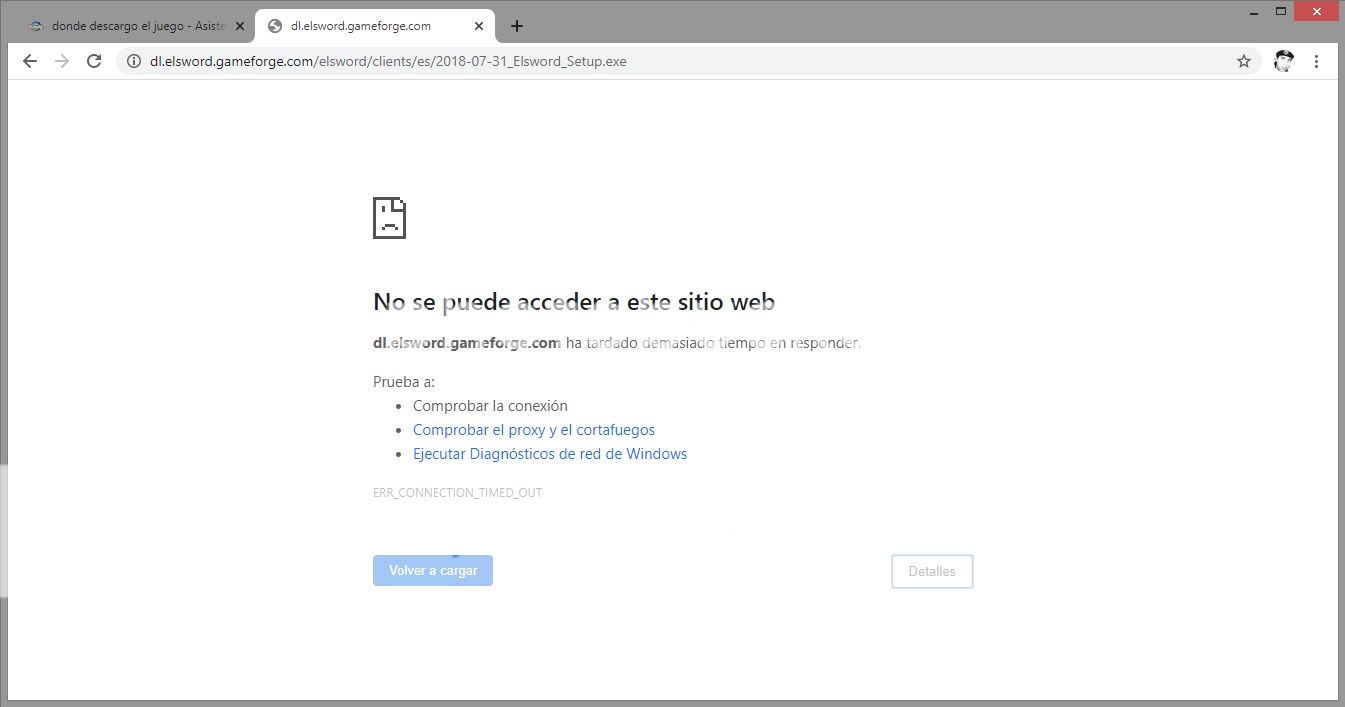Image resolution: width=1345 pixels, height=707 pixels.
Task: Bookmark this page with the star icon
Action: [x=1244, y=61]
